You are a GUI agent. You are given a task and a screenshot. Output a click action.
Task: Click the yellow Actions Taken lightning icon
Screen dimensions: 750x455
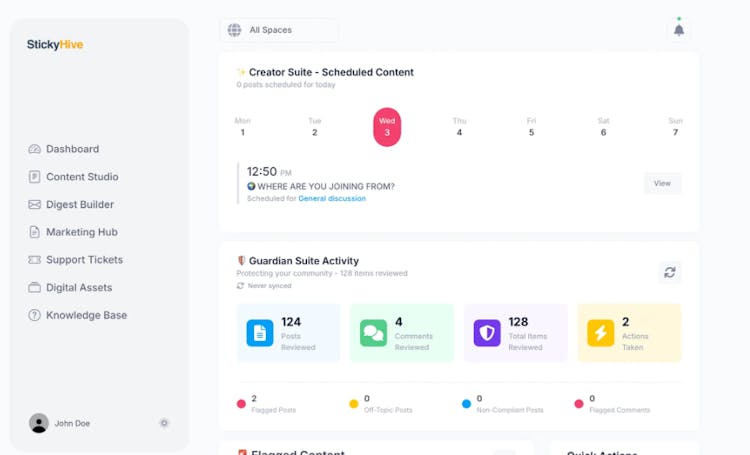point(601,333)
